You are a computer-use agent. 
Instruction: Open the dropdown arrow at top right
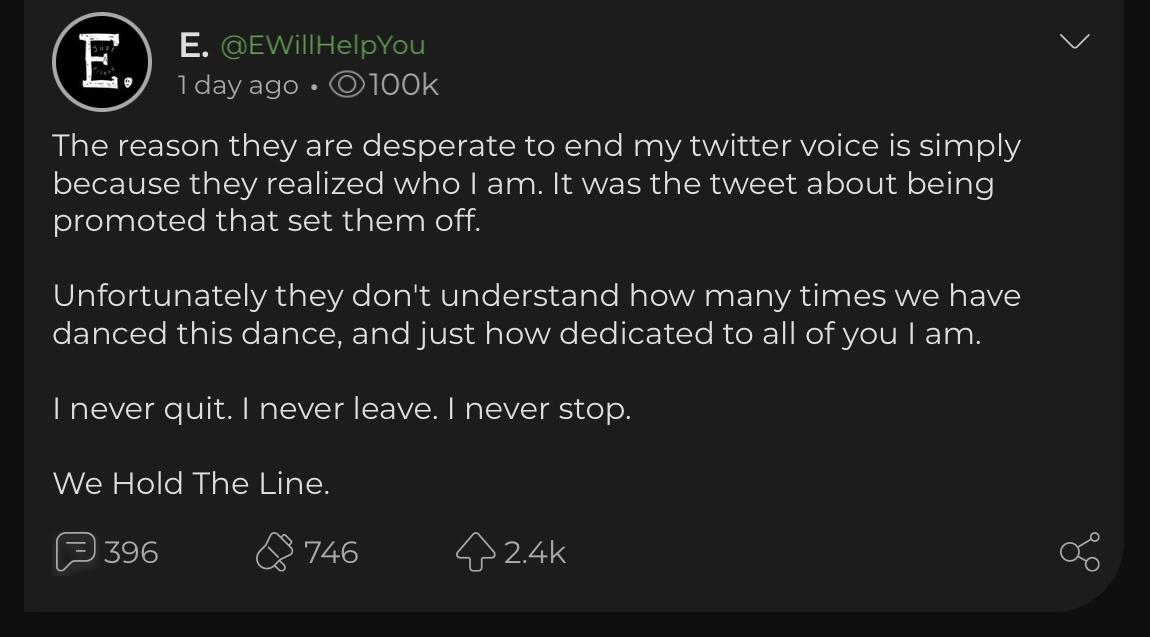tap(1073, 41)
